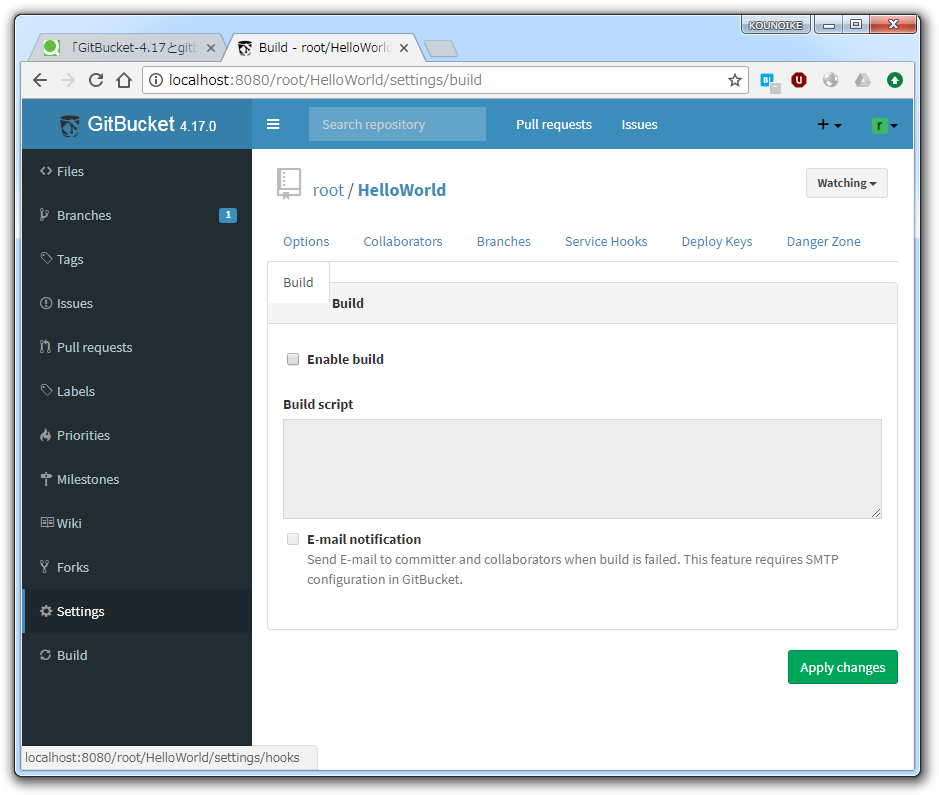Type in the Search repository field
Viewport: 939px width, 795px height.
[397, 124]
